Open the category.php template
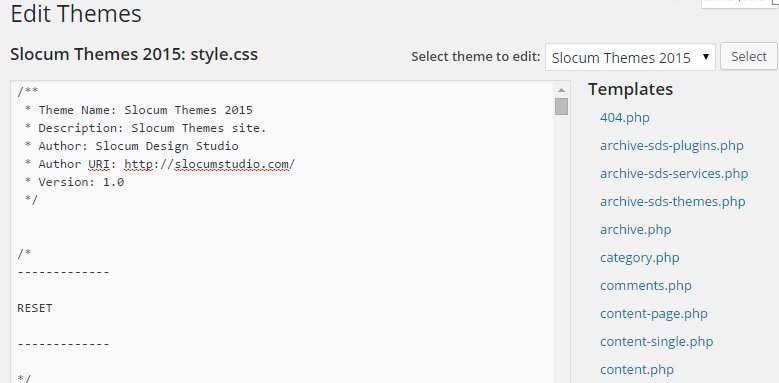The width and height of the screenshot is (779, 383). 639,257
